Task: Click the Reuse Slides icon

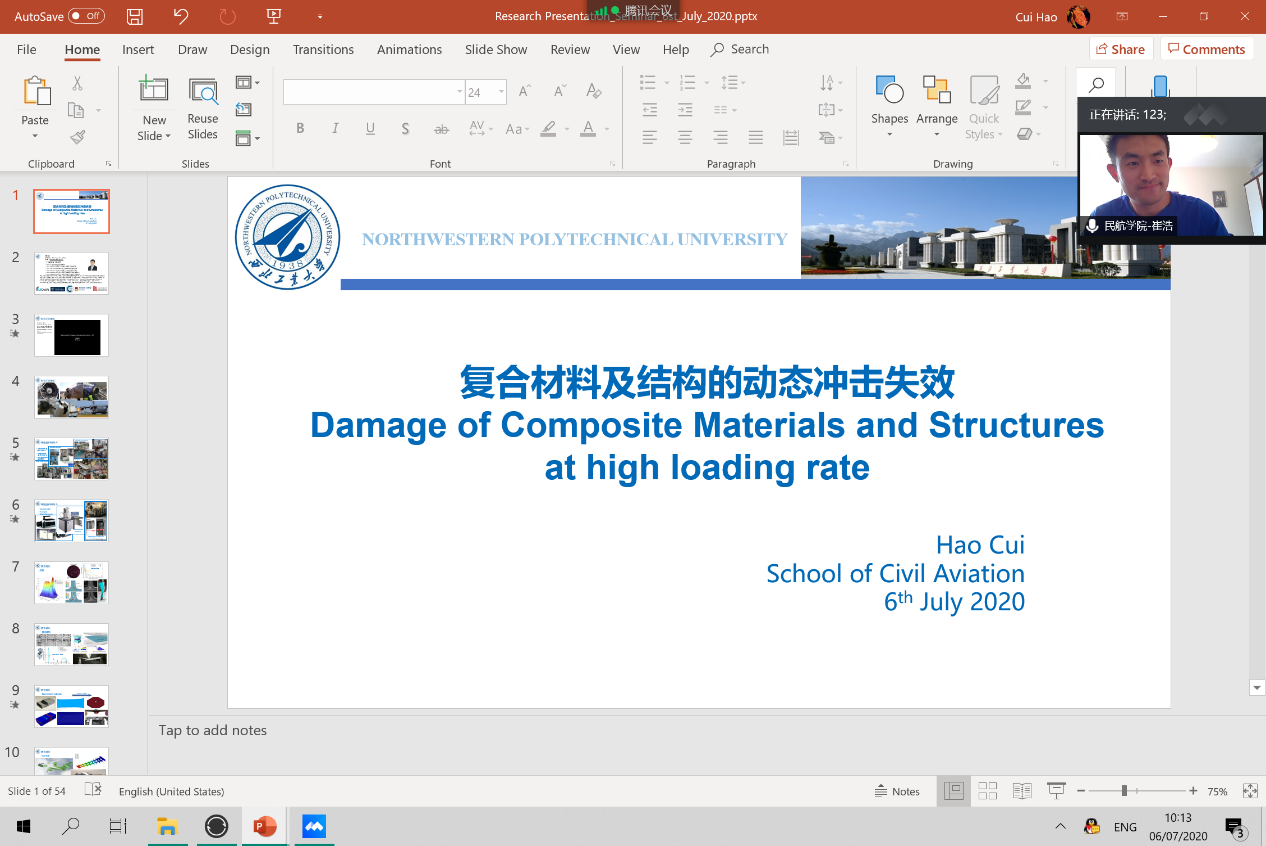Action: pyautogui.click(x=203, y=110)
